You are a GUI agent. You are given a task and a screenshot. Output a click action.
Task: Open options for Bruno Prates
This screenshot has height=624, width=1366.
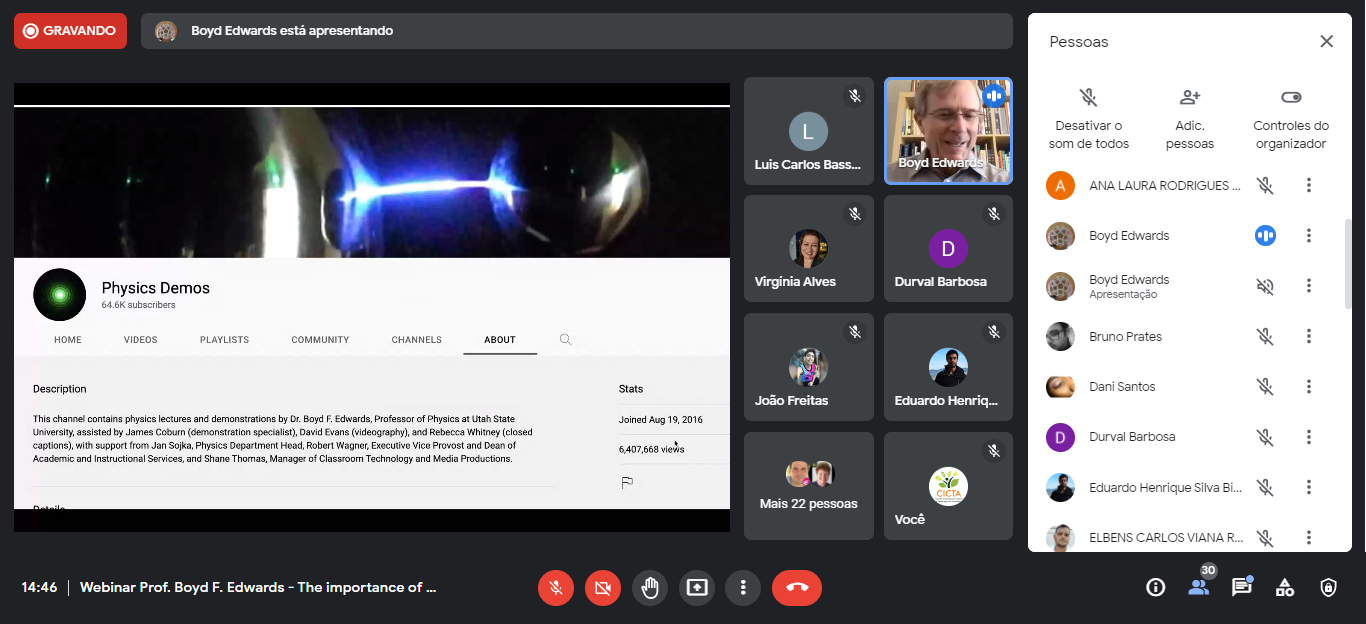click(1308, 337)
